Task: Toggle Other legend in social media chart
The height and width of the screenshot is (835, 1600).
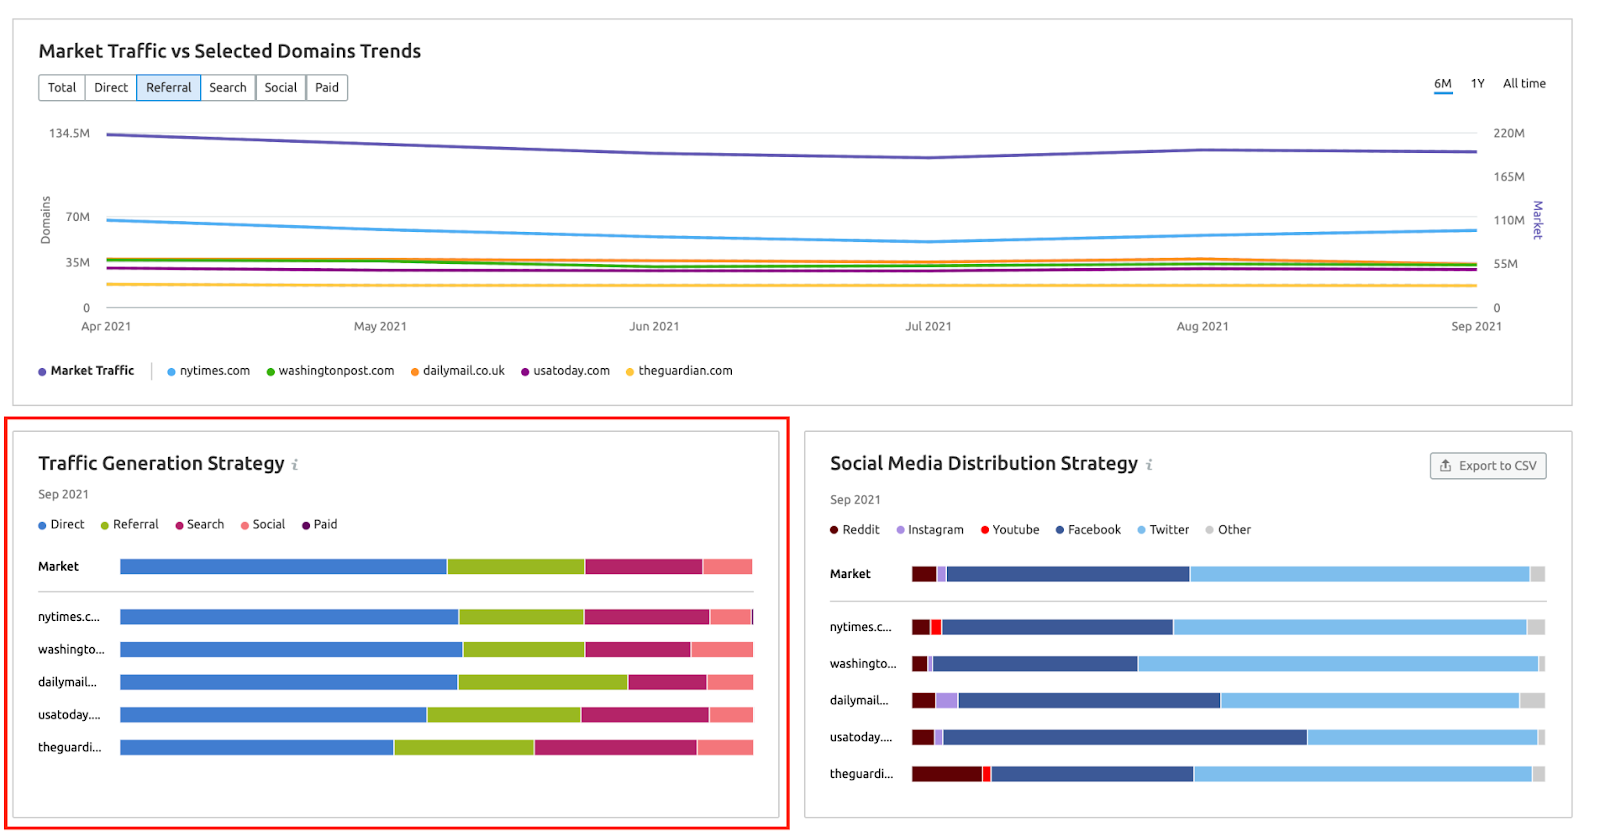Action: (x=1228, y=530)
